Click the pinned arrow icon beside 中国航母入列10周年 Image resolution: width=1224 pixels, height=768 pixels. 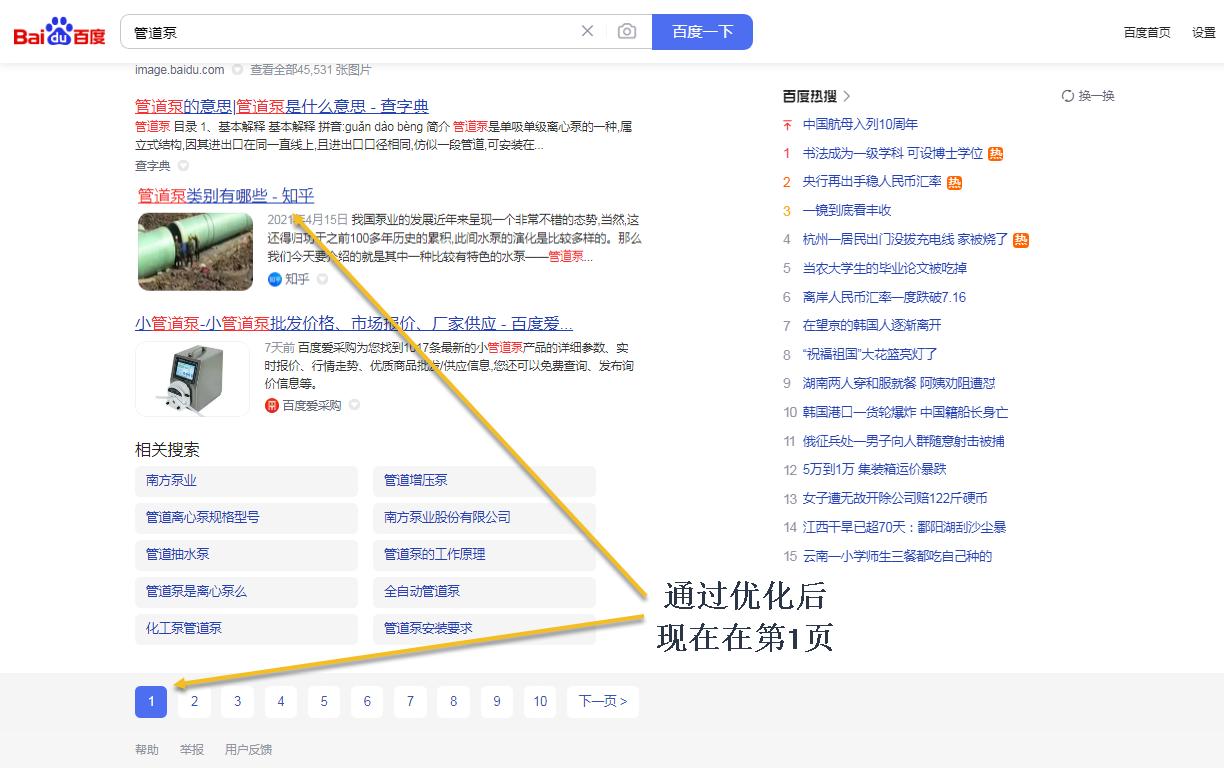tap(787, 124)
